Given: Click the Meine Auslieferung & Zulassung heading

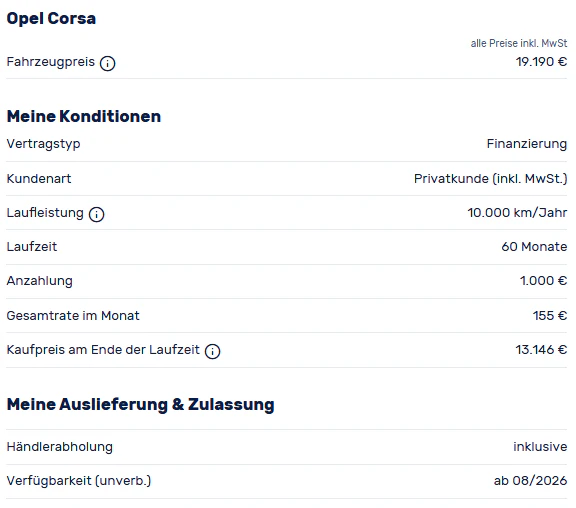Looking at the screenshot, I should [140, 404].
